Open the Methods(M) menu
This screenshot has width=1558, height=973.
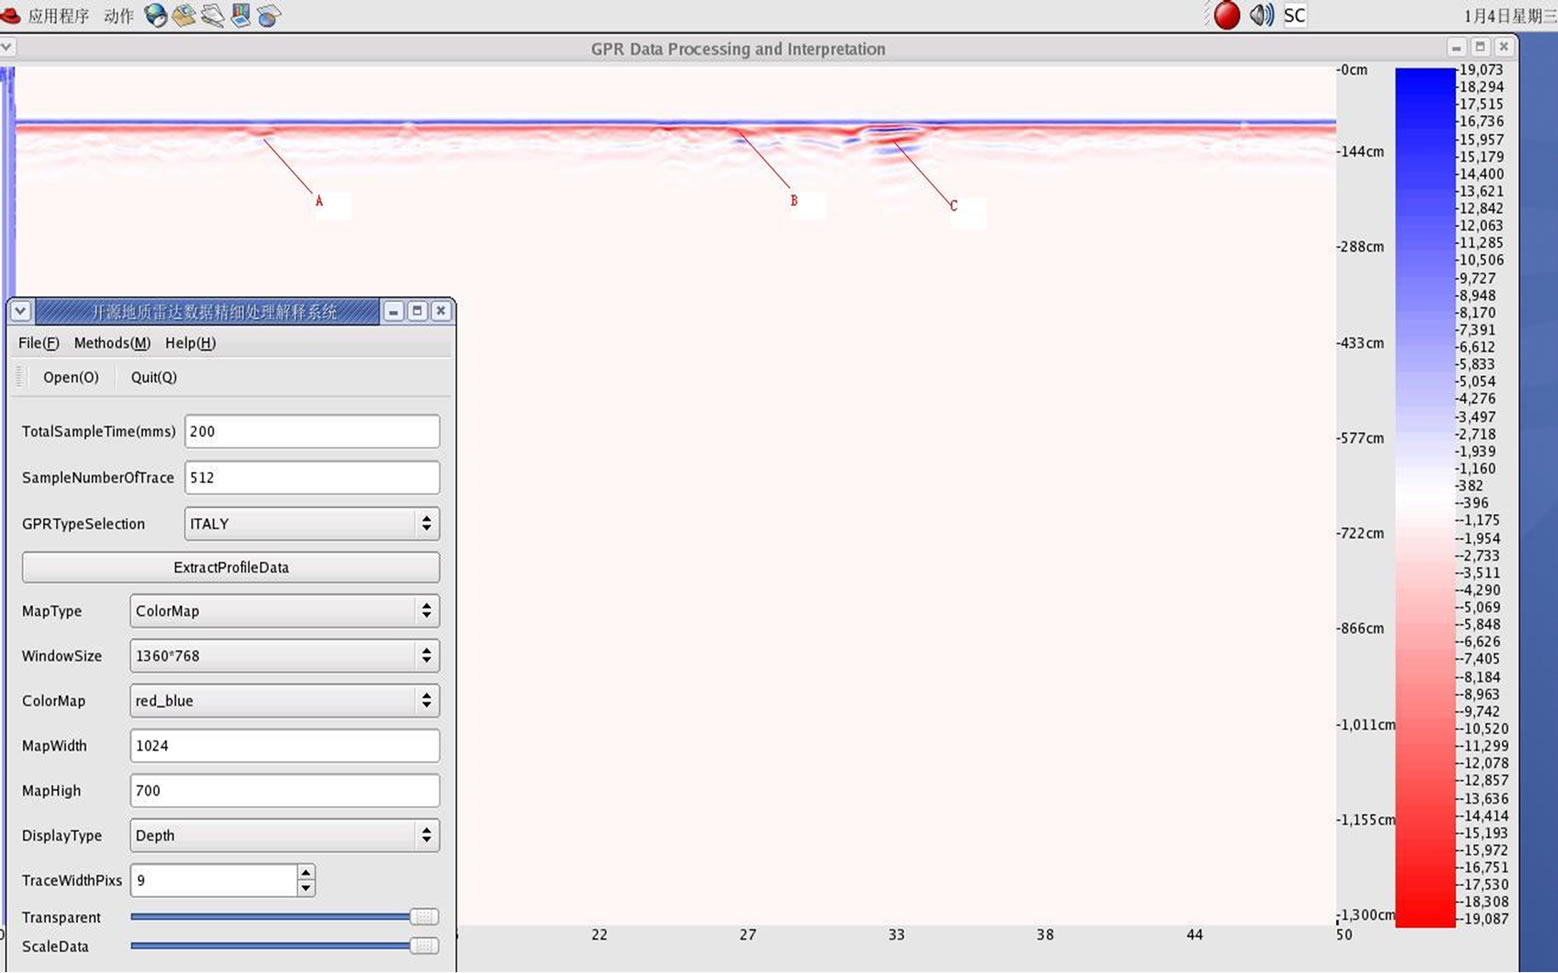(x=111, y=343)
